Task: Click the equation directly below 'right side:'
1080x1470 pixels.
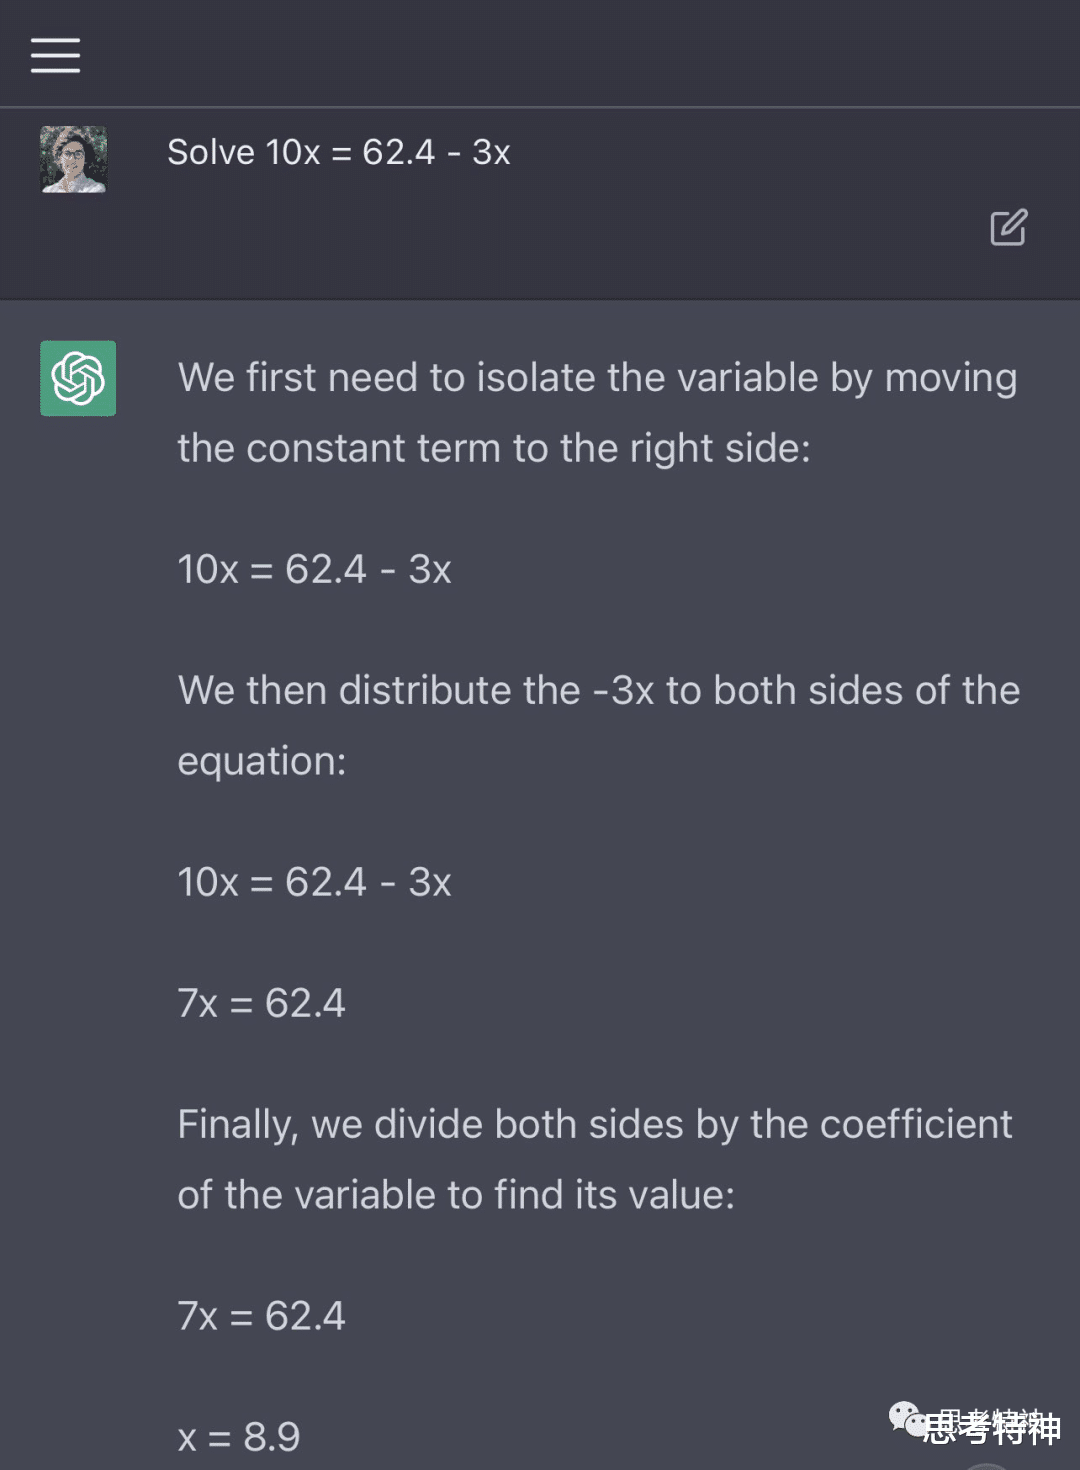Action: point(314,569)
